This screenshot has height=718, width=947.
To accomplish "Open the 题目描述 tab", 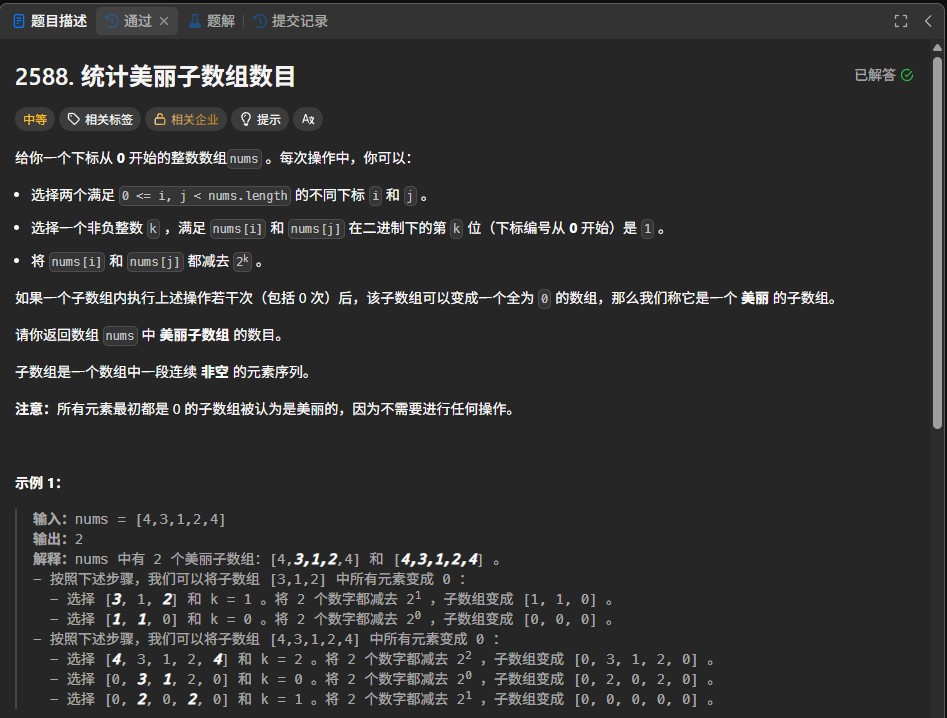I will click(50, 21).
